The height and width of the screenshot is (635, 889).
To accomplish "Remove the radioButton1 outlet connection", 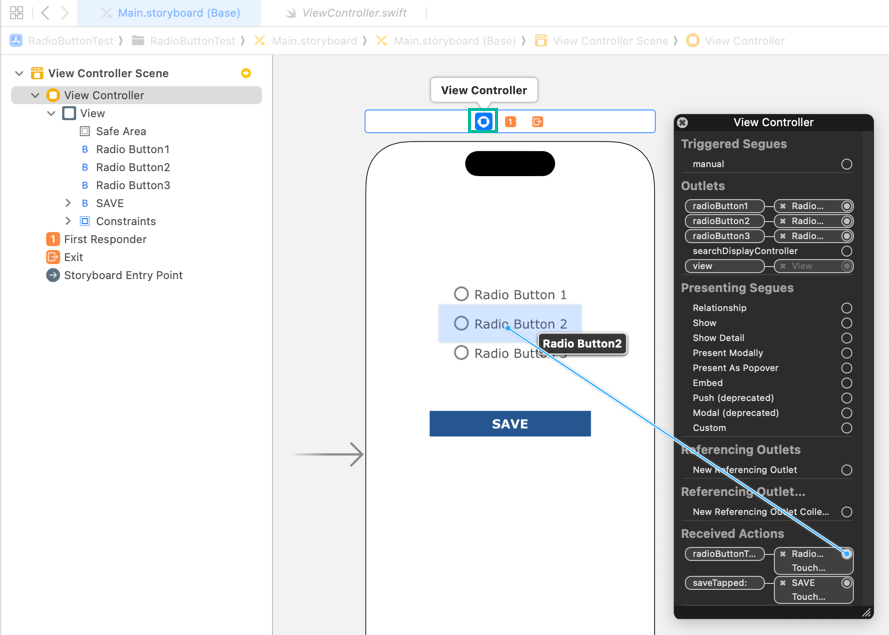I will tap(783, 206).
